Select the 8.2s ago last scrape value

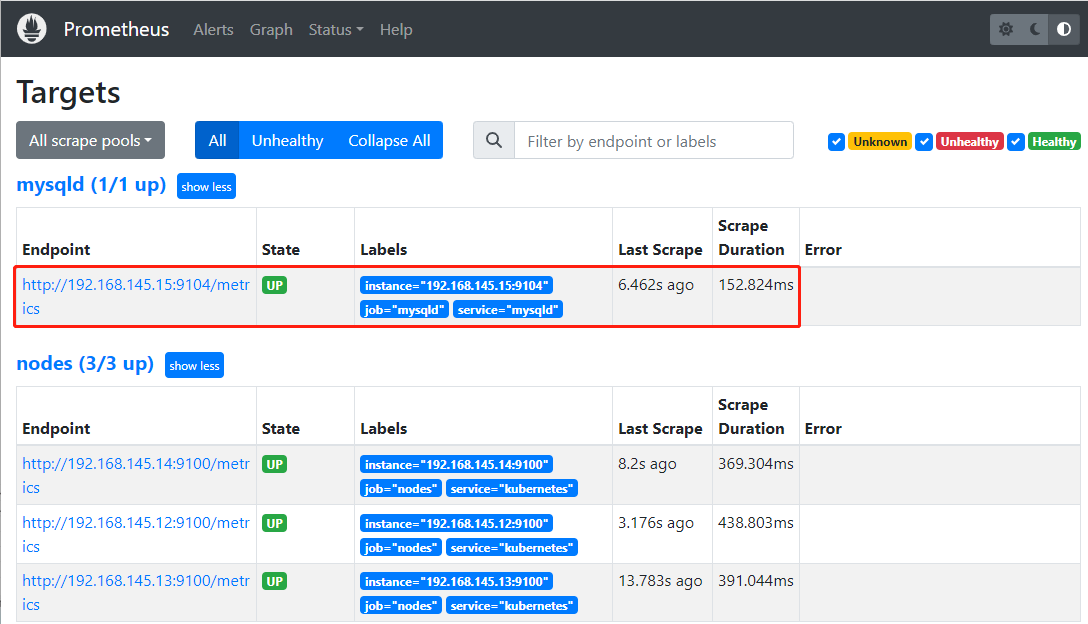point(647,464)
